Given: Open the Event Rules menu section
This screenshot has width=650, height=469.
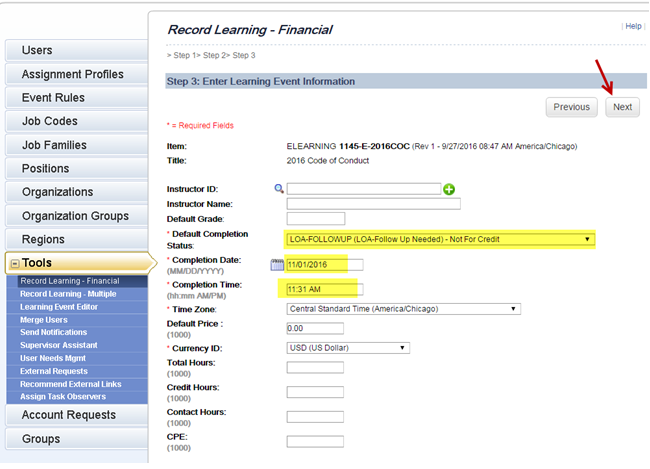Looking at the screenshot, I should pyautogui.click(x=77, y=98).
